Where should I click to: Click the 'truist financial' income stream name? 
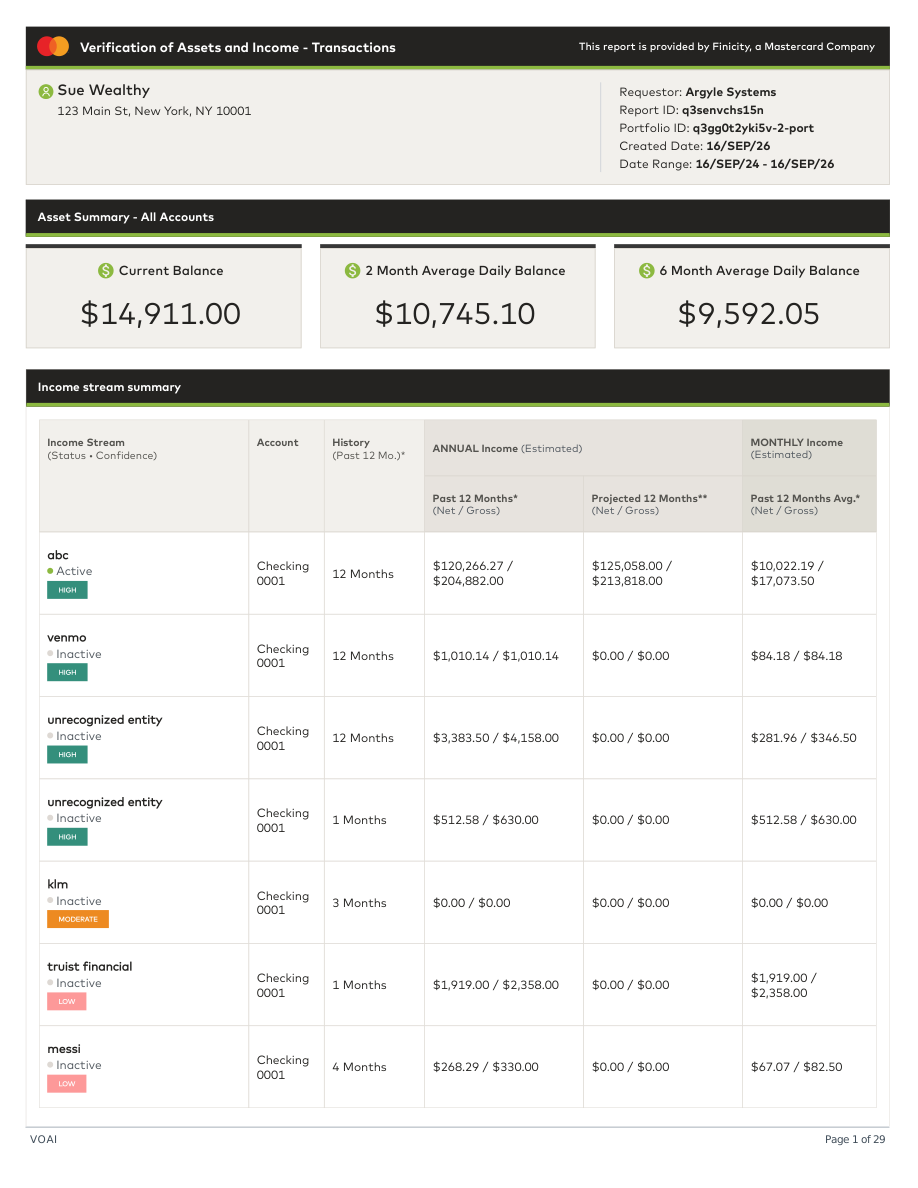(x=89, y=967)
